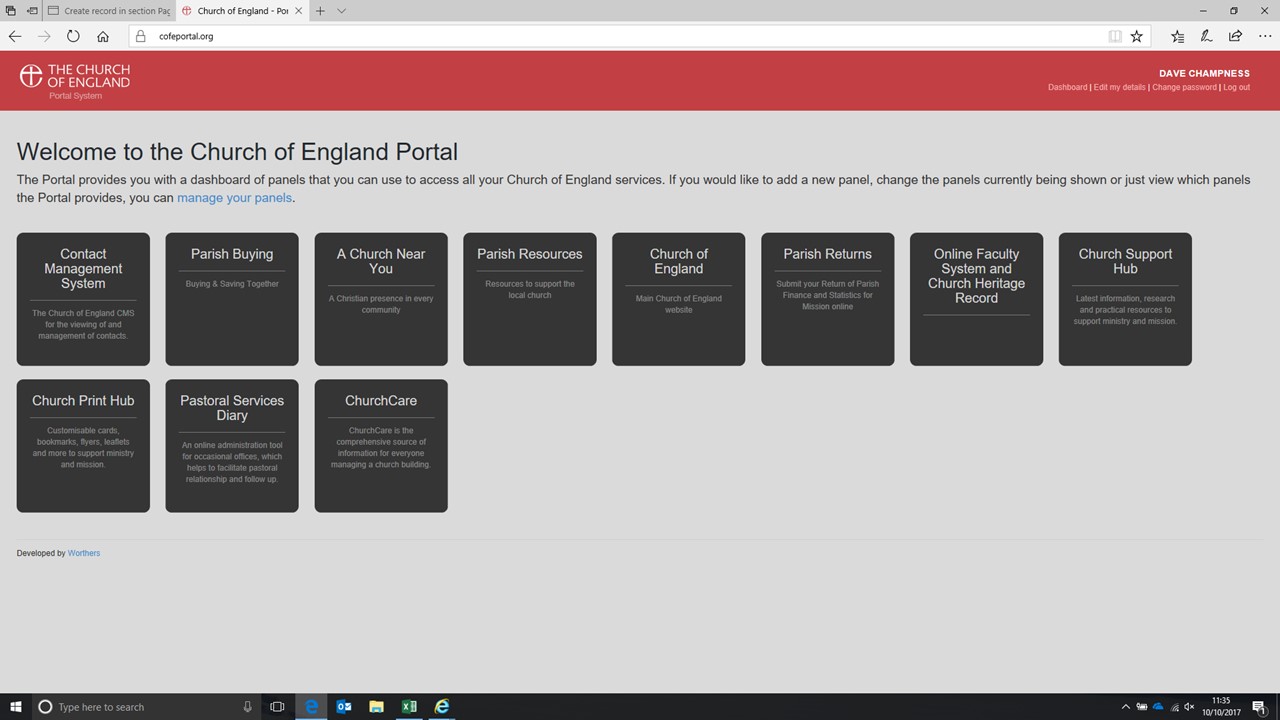Click the browser Forward arrow

tap(44, 36)
